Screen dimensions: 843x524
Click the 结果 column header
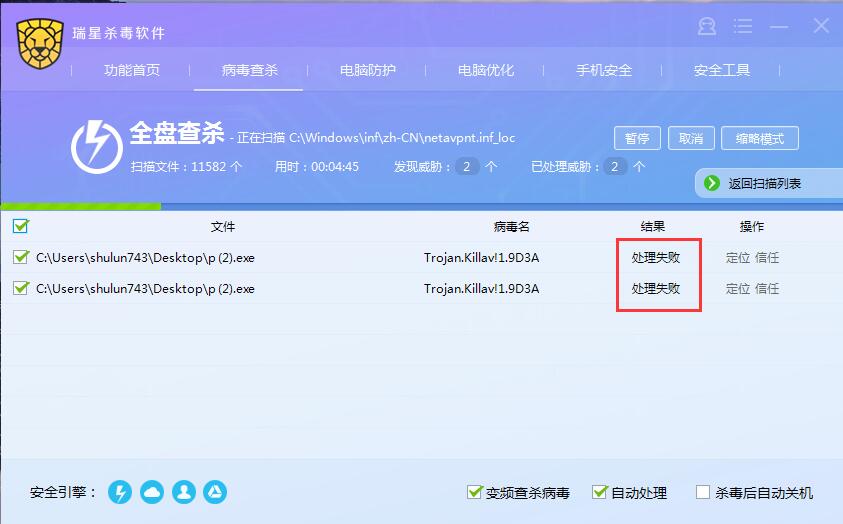[x=653, y=227]
